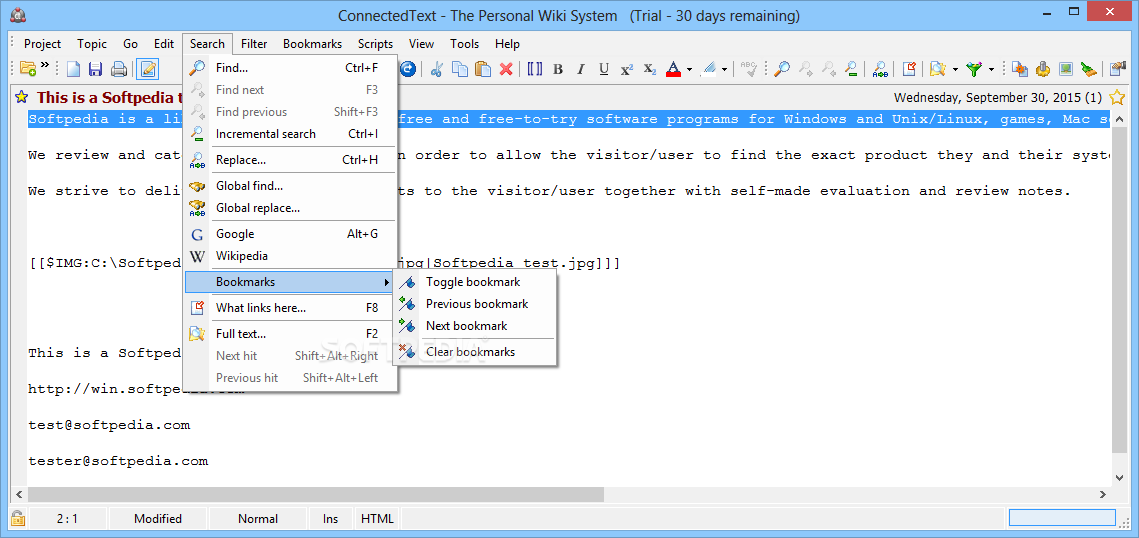The image size is (1139, 538).
Task: Select Google search menu entry
Action: (291, 234)
